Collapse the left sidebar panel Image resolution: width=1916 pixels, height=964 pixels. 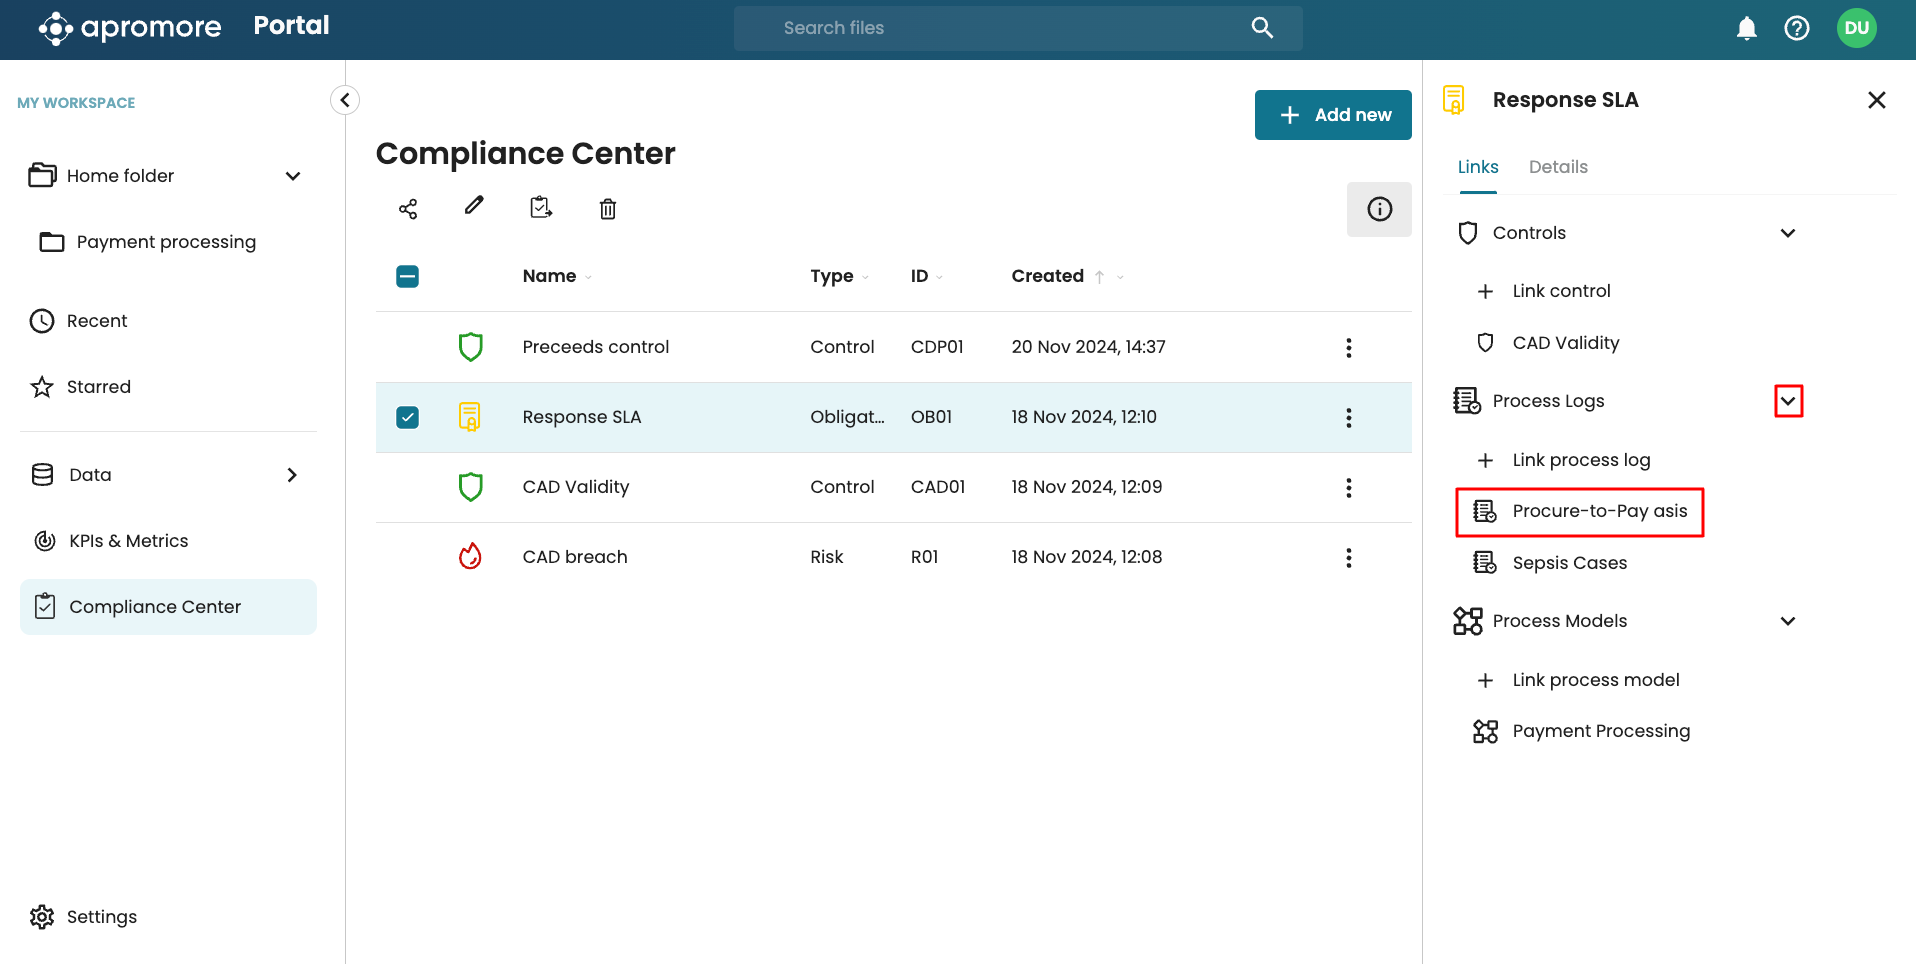345,100
